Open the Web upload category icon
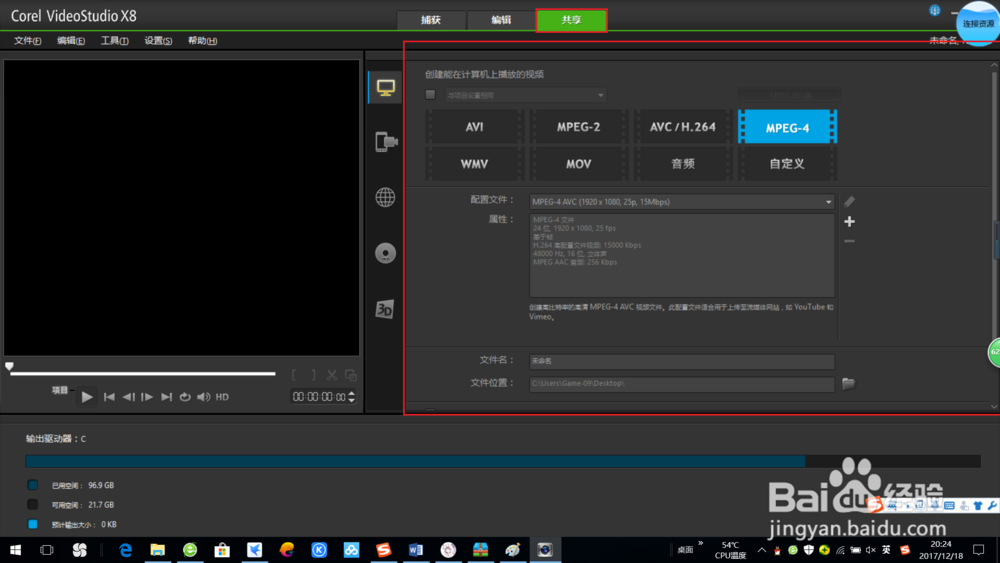This screenshot has width=1000, height=563. [385, 197]
